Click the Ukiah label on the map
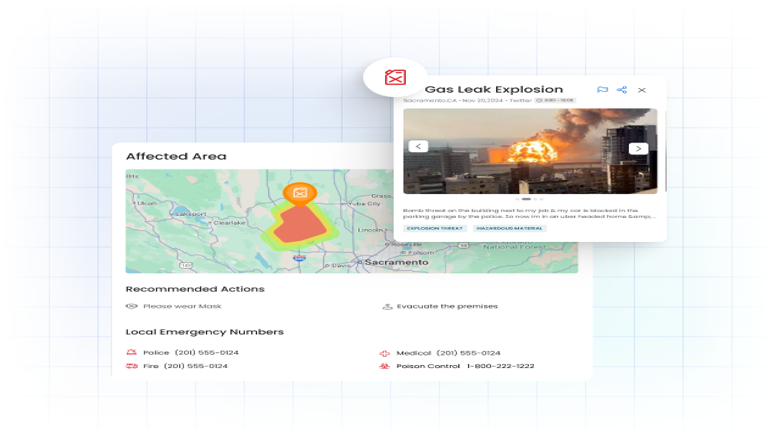The height and width of the screenshot is (439, 780). 147,203
